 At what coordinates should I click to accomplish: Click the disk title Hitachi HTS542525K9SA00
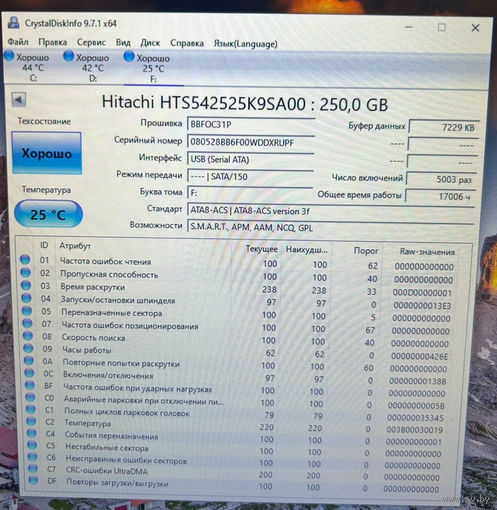click(203, 103)
